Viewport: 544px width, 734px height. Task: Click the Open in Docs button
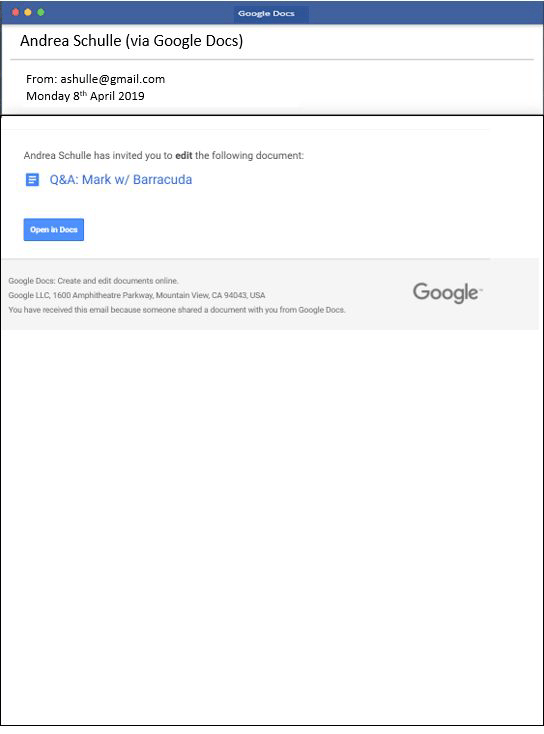pos(54,229)
